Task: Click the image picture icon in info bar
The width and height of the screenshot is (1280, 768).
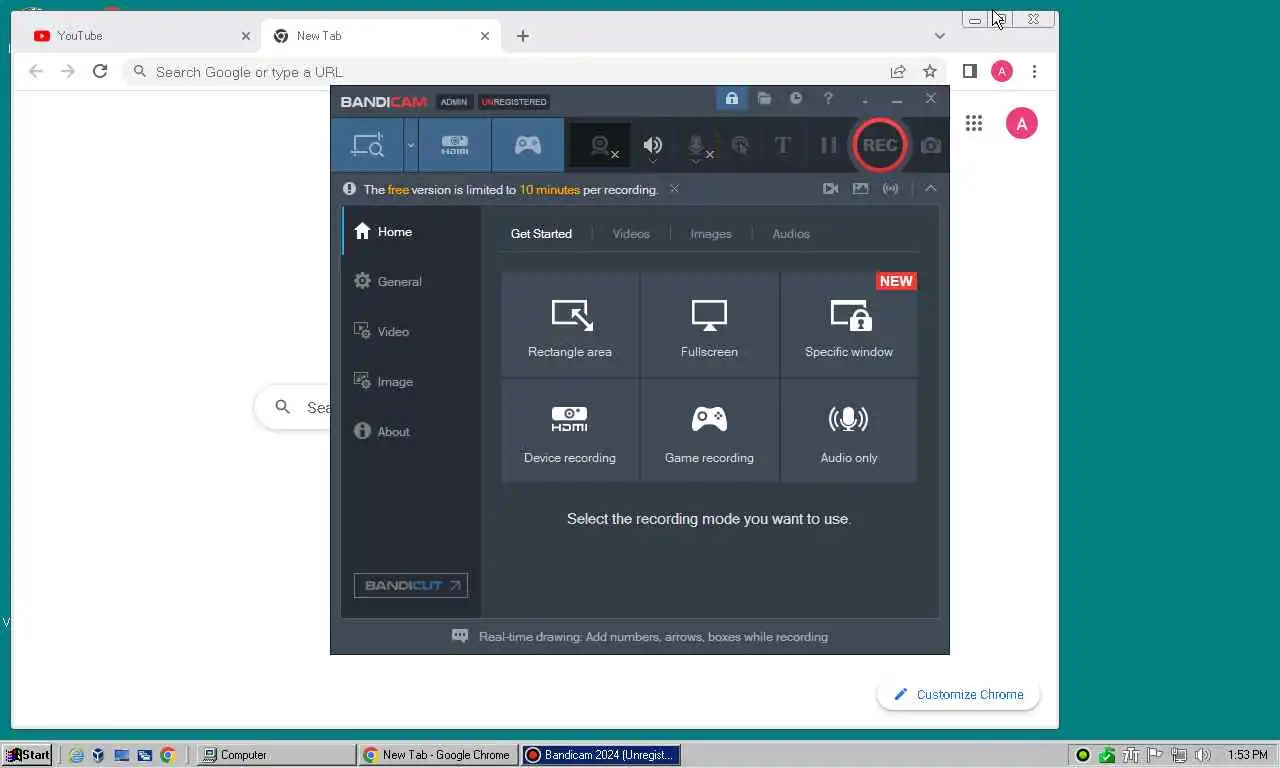Action: click(860, 188)
